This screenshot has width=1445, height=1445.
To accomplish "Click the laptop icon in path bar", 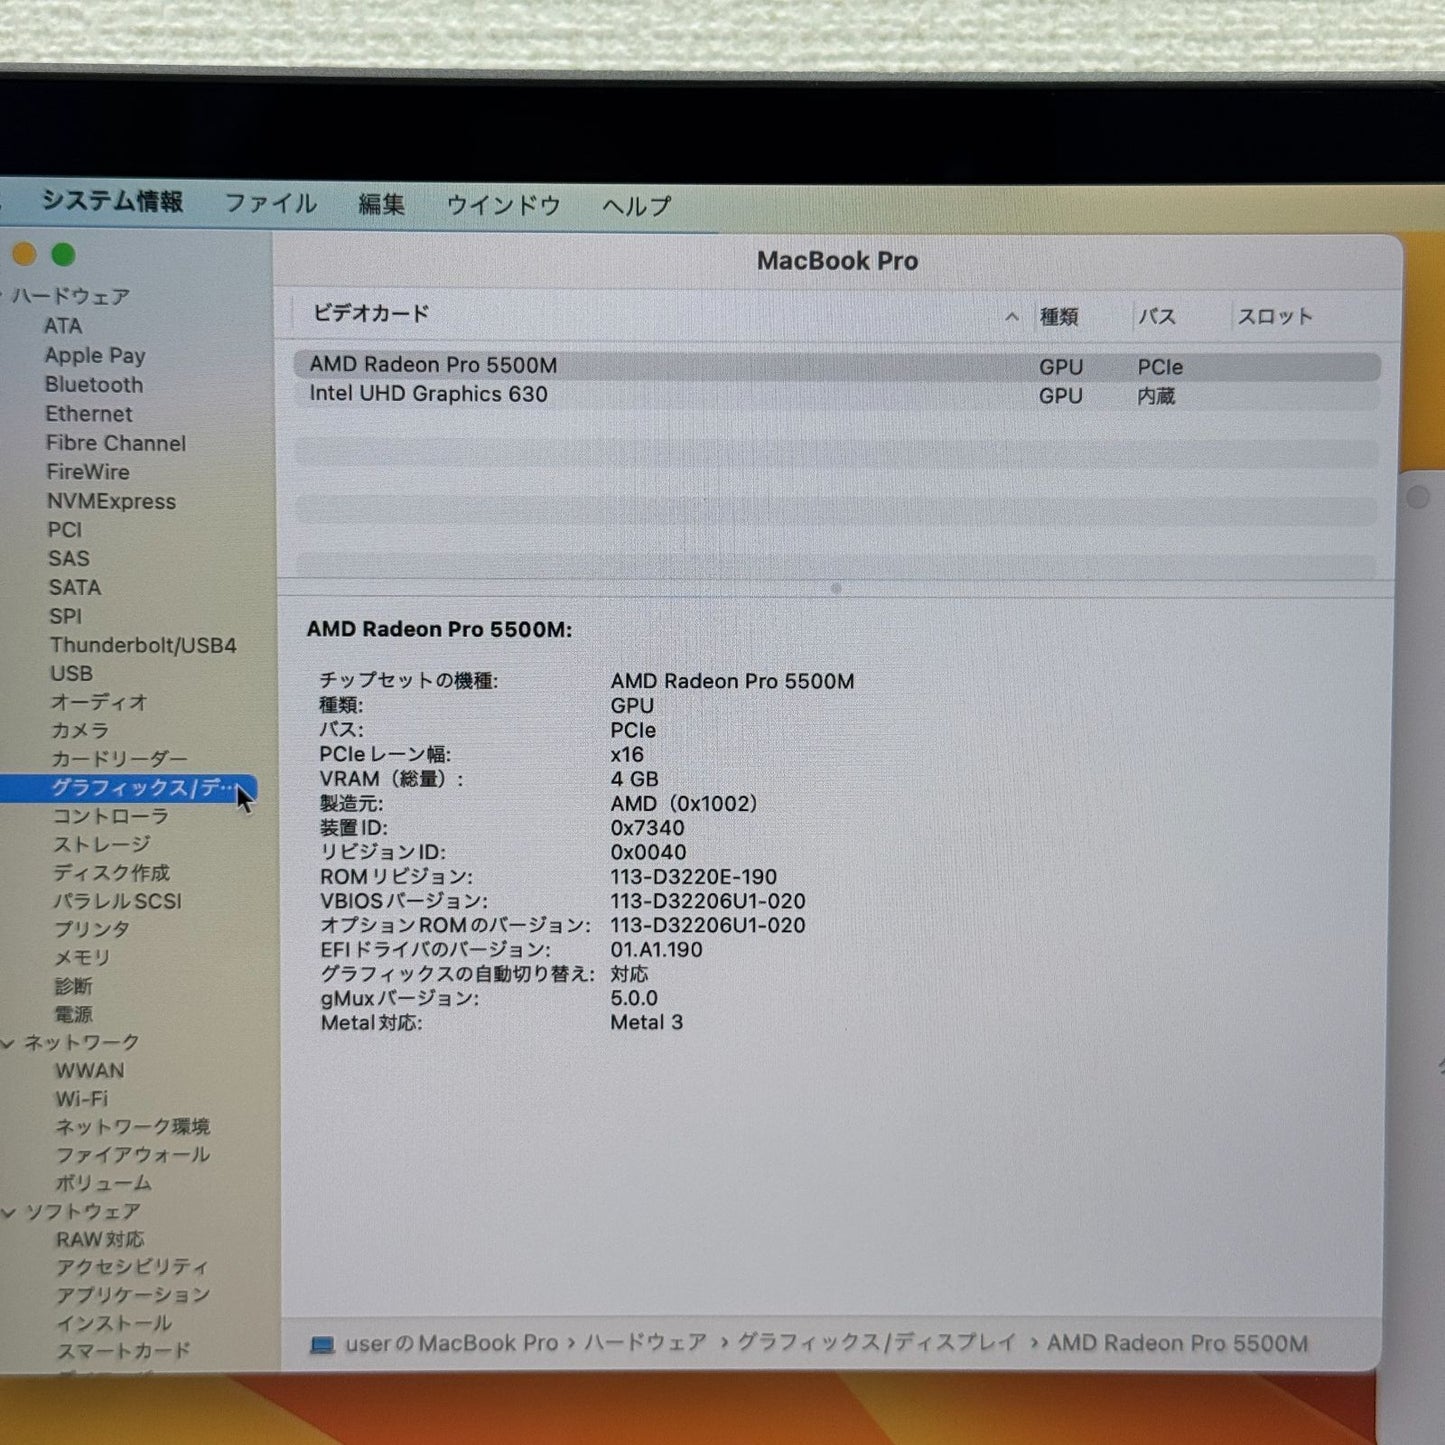I will point(322,1345).
